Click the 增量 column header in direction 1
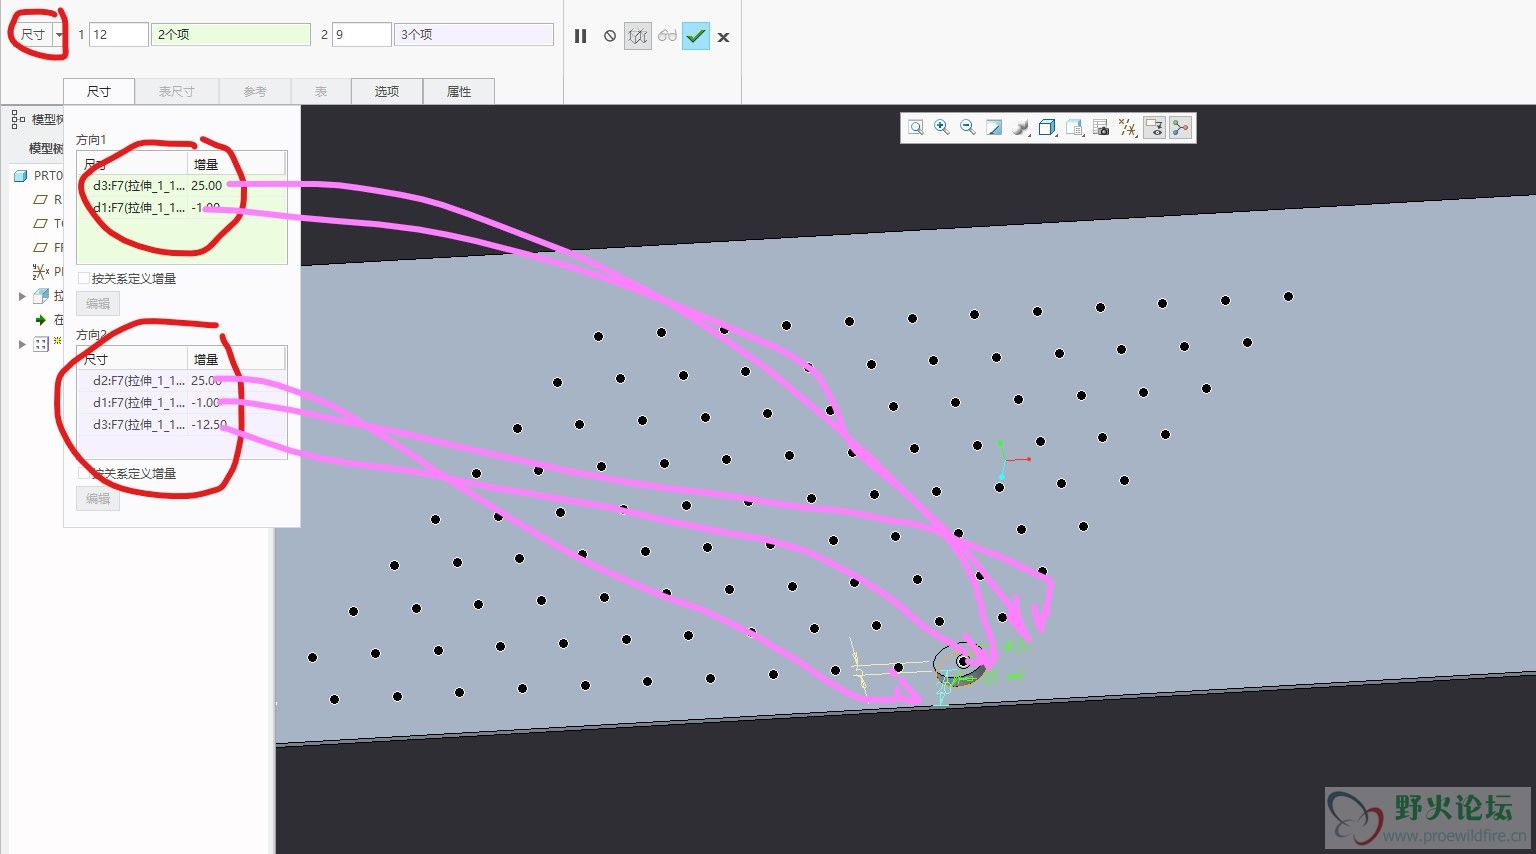 tap(237, 164)
